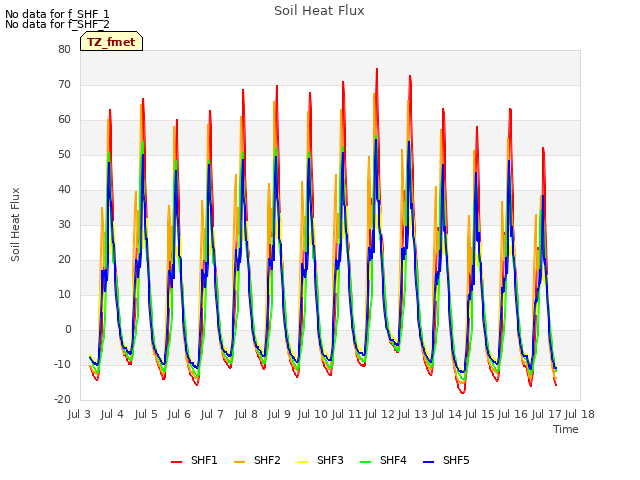Click the 80 y-axis tick label
640x480 pixels.
pos(64,49)
